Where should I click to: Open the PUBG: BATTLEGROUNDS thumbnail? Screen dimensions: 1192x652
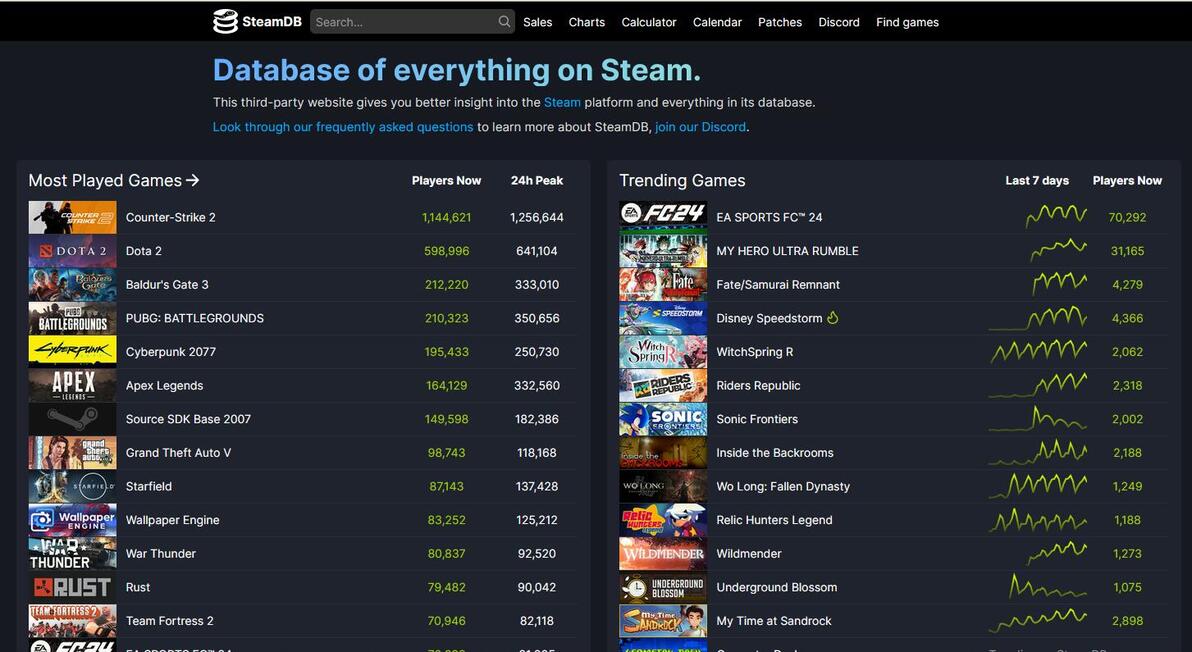72,318
